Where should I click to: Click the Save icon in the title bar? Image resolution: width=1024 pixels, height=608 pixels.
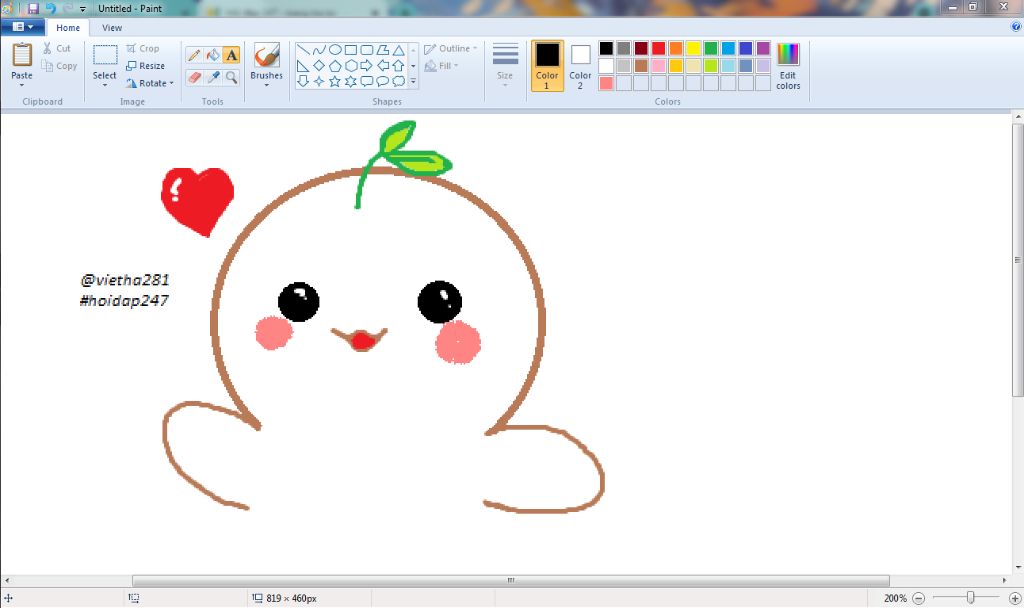33,8
